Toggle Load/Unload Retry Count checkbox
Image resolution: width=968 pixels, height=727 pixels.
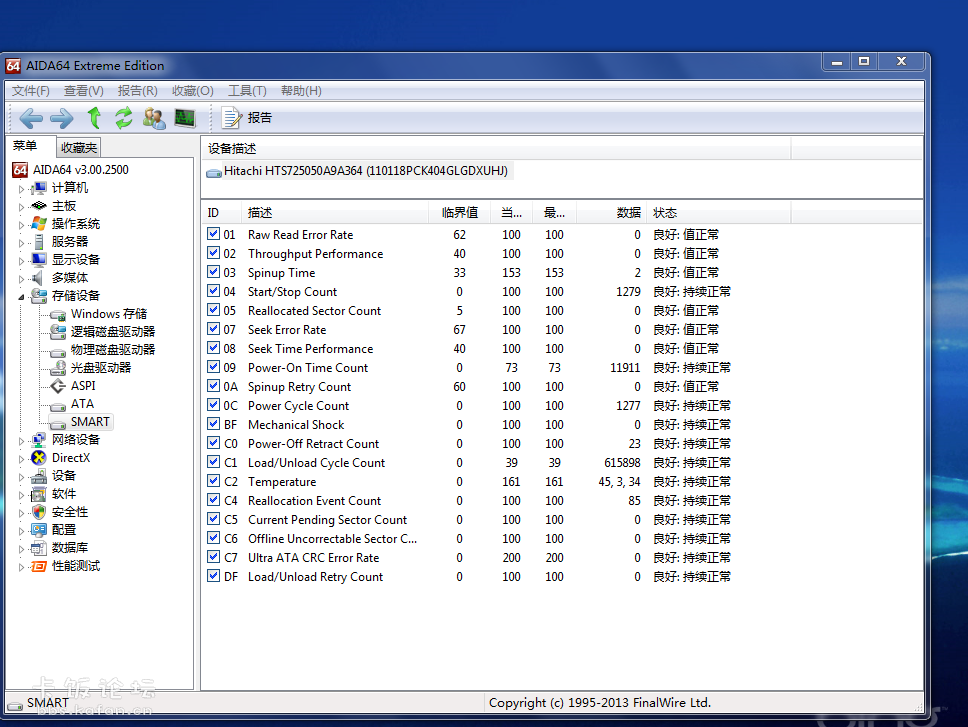point(214,576)
